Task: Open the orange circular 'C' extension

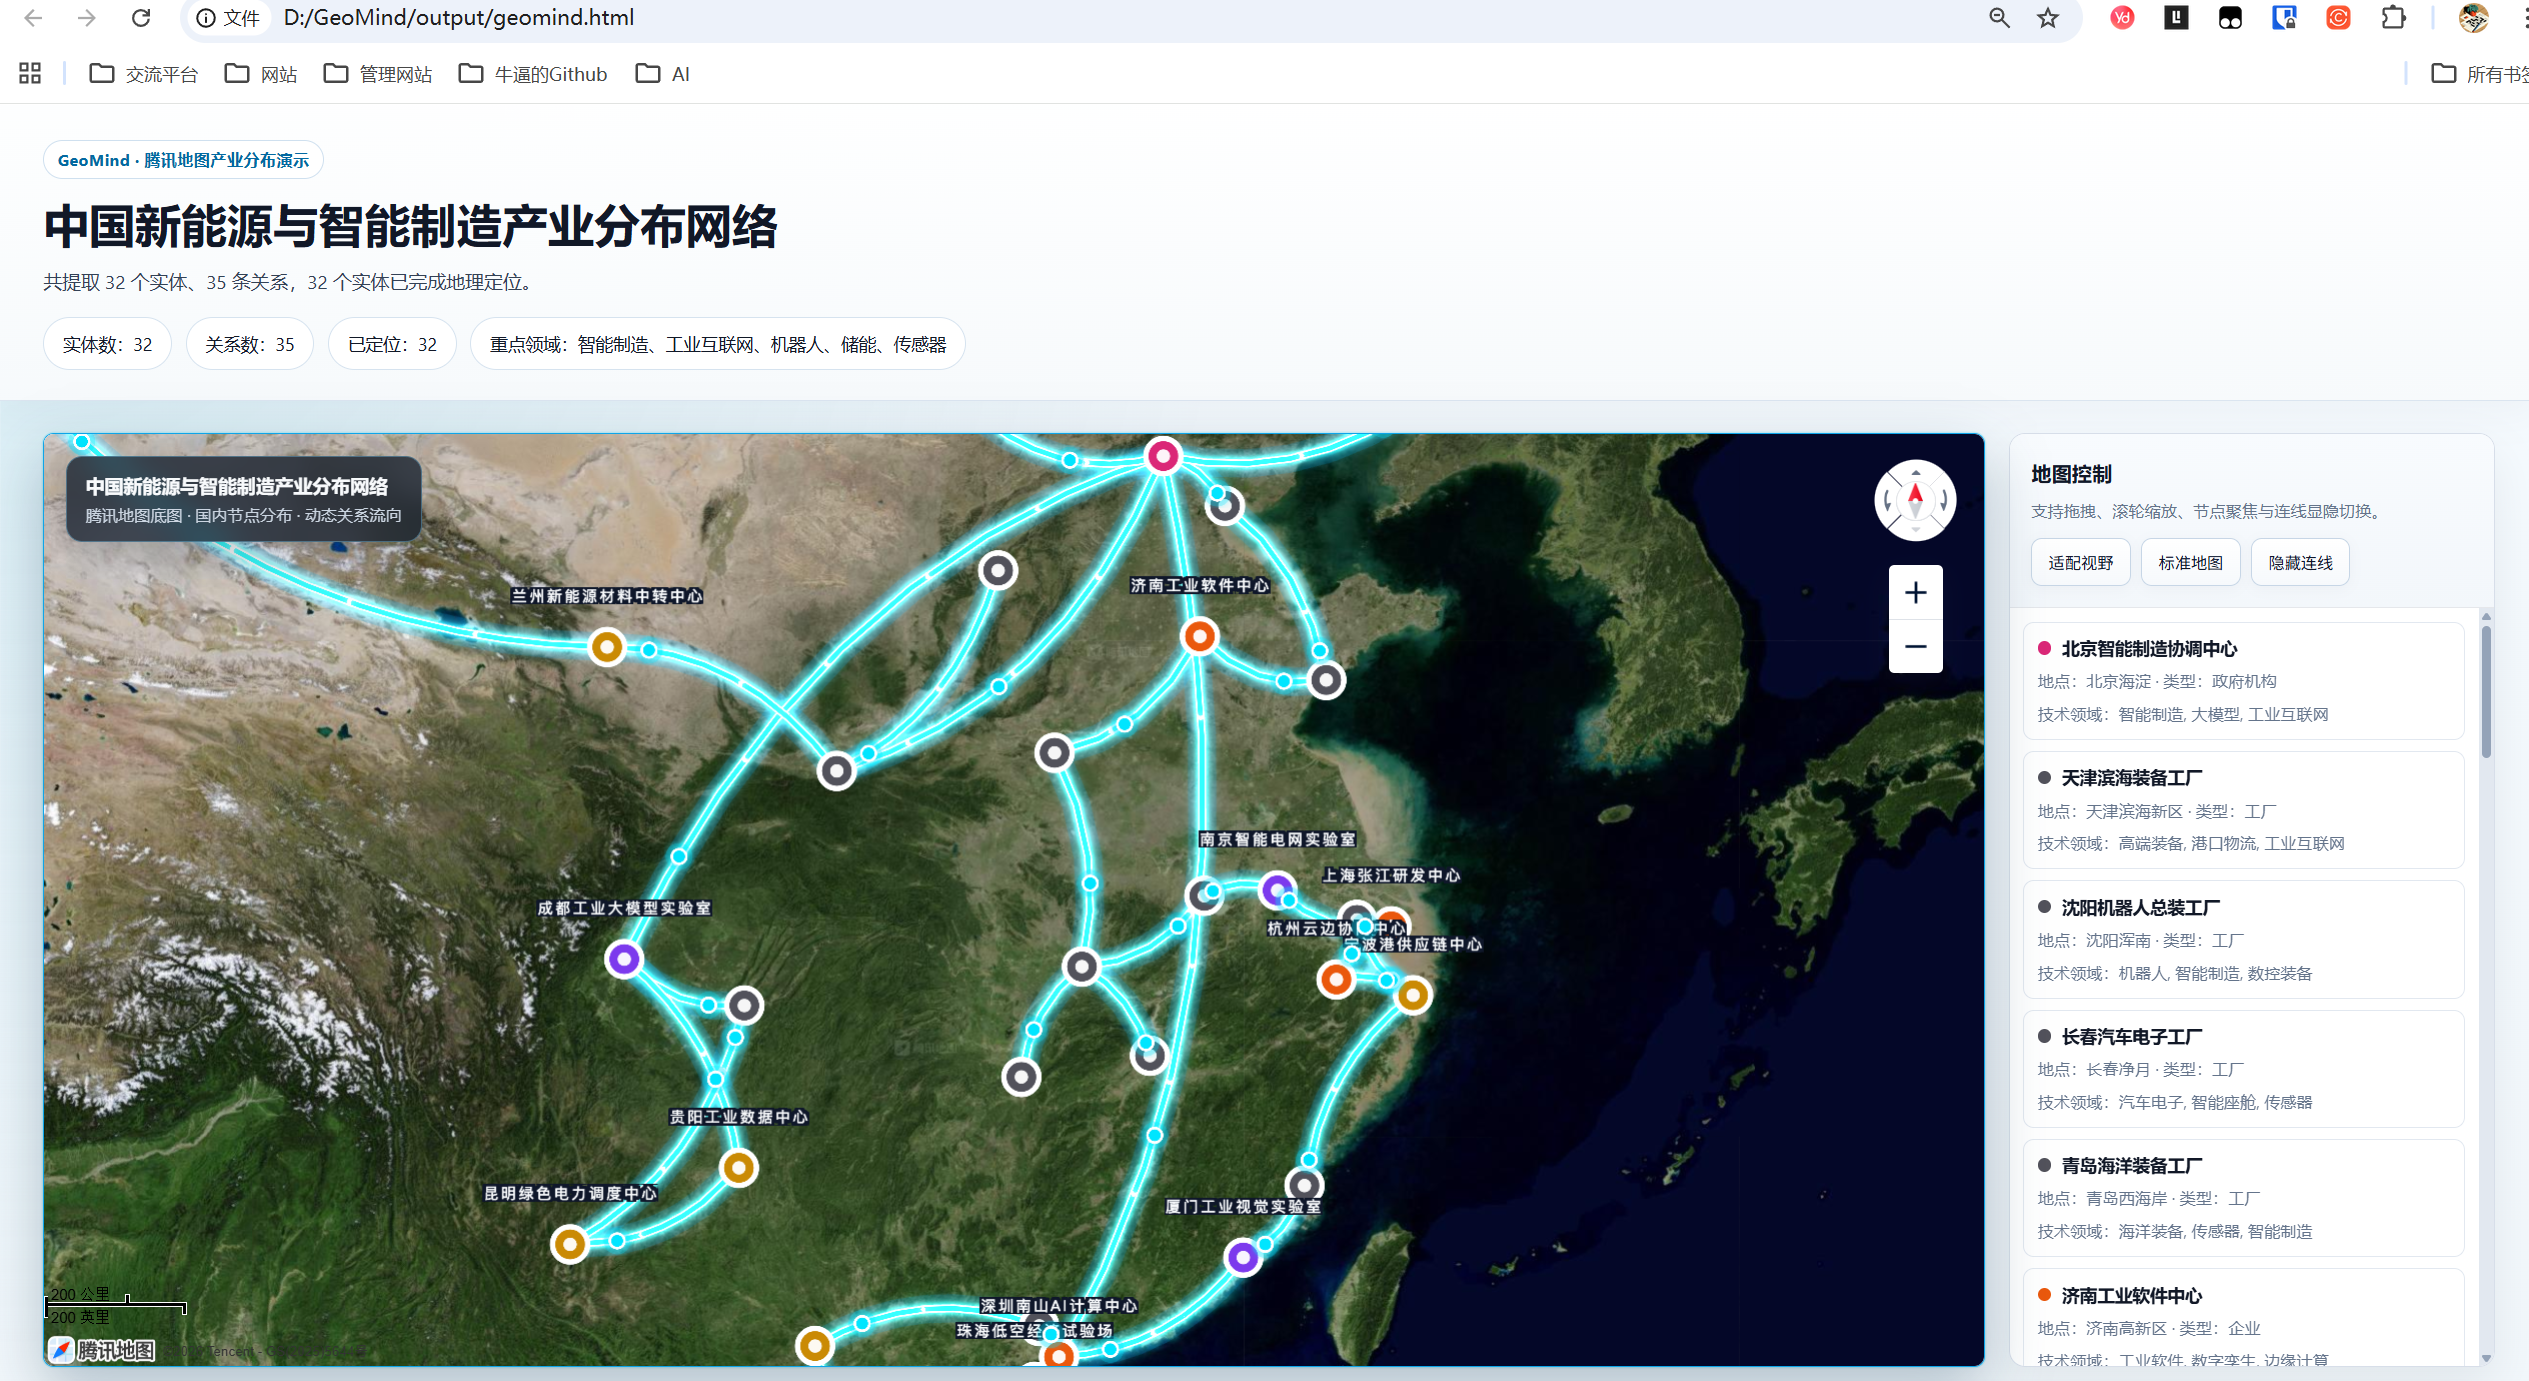Action: 2338,18
